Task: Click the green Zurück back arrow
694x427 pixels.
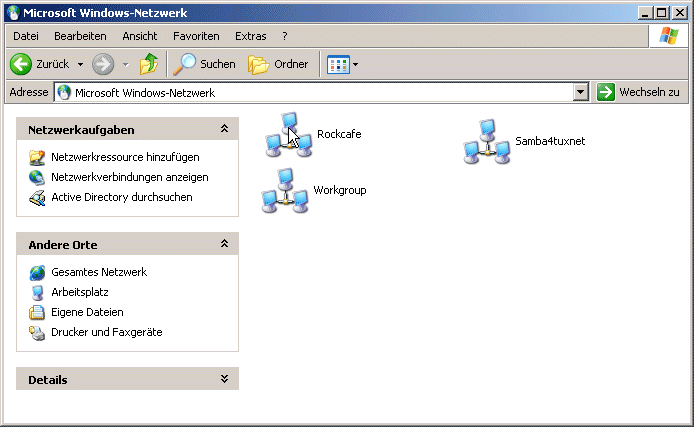Action: pyautogui.click(x=21, y=65)
